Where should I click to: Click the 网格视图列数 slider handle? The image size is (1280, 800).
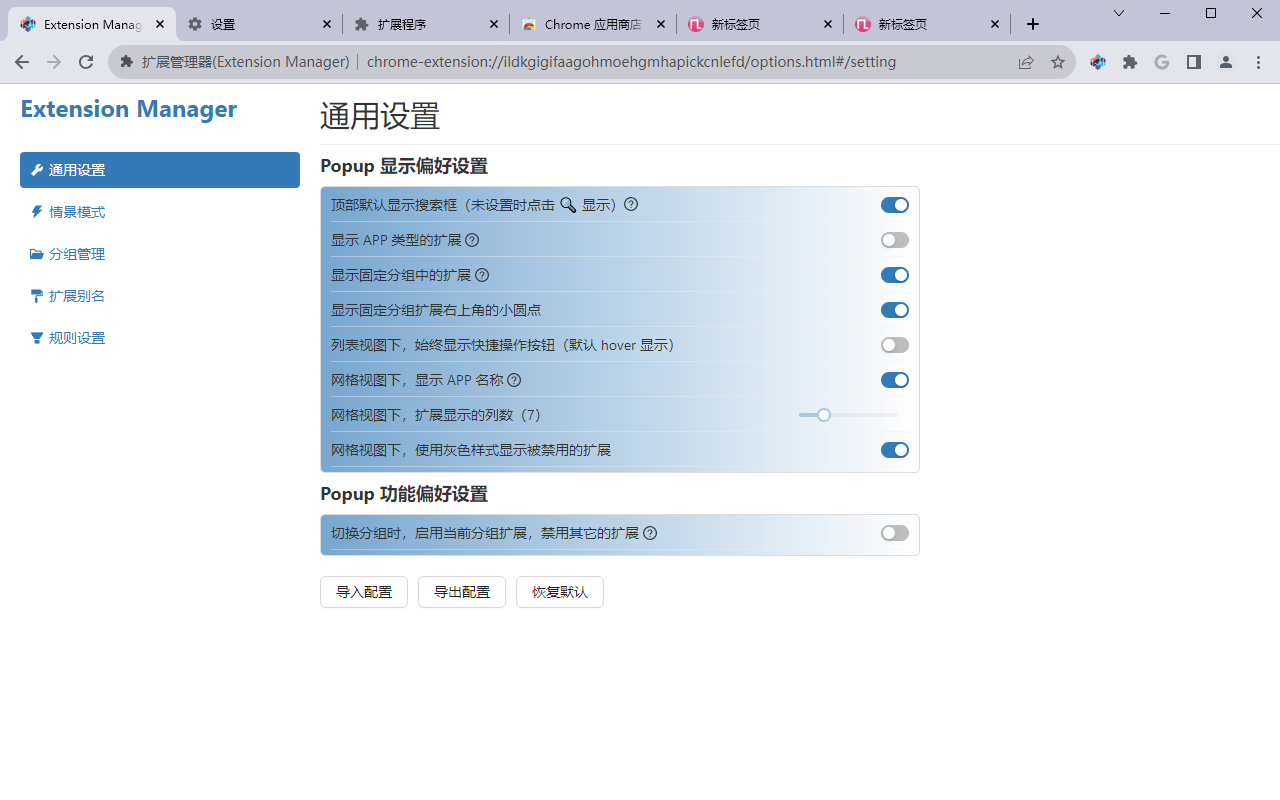pos(824,415)
